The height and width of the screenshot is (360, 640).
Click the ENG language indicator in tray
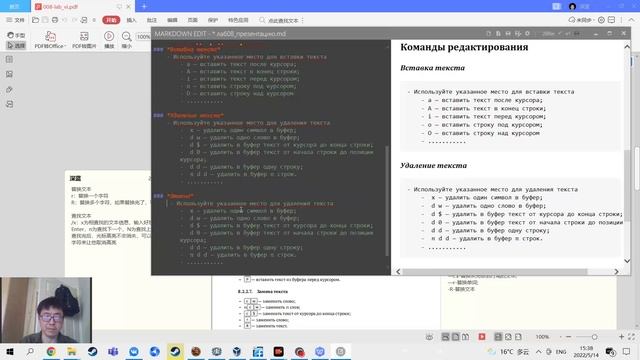click(561, 351)
